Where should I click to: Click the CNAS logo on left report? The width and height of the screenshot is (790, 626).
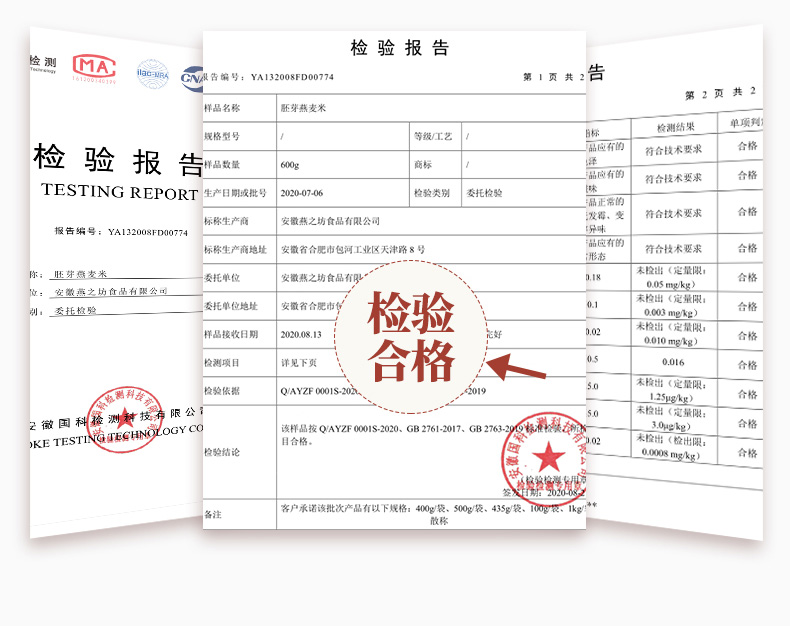click(x=192, y=79)
